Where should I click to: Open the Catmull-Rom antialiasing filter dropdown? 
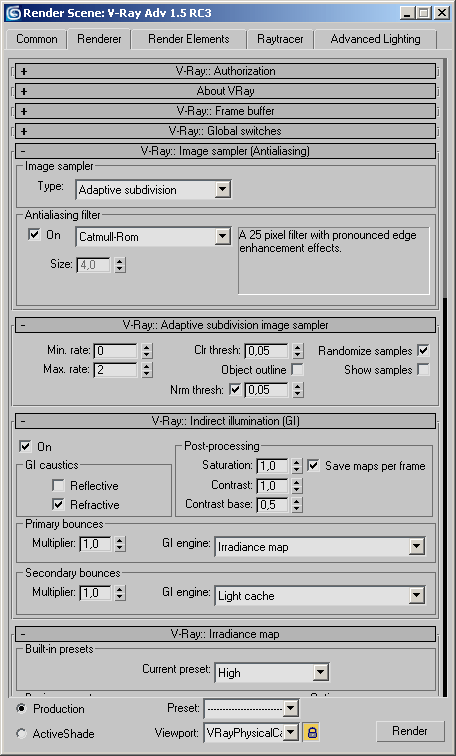pyautogui.click(x=153, y=237)
